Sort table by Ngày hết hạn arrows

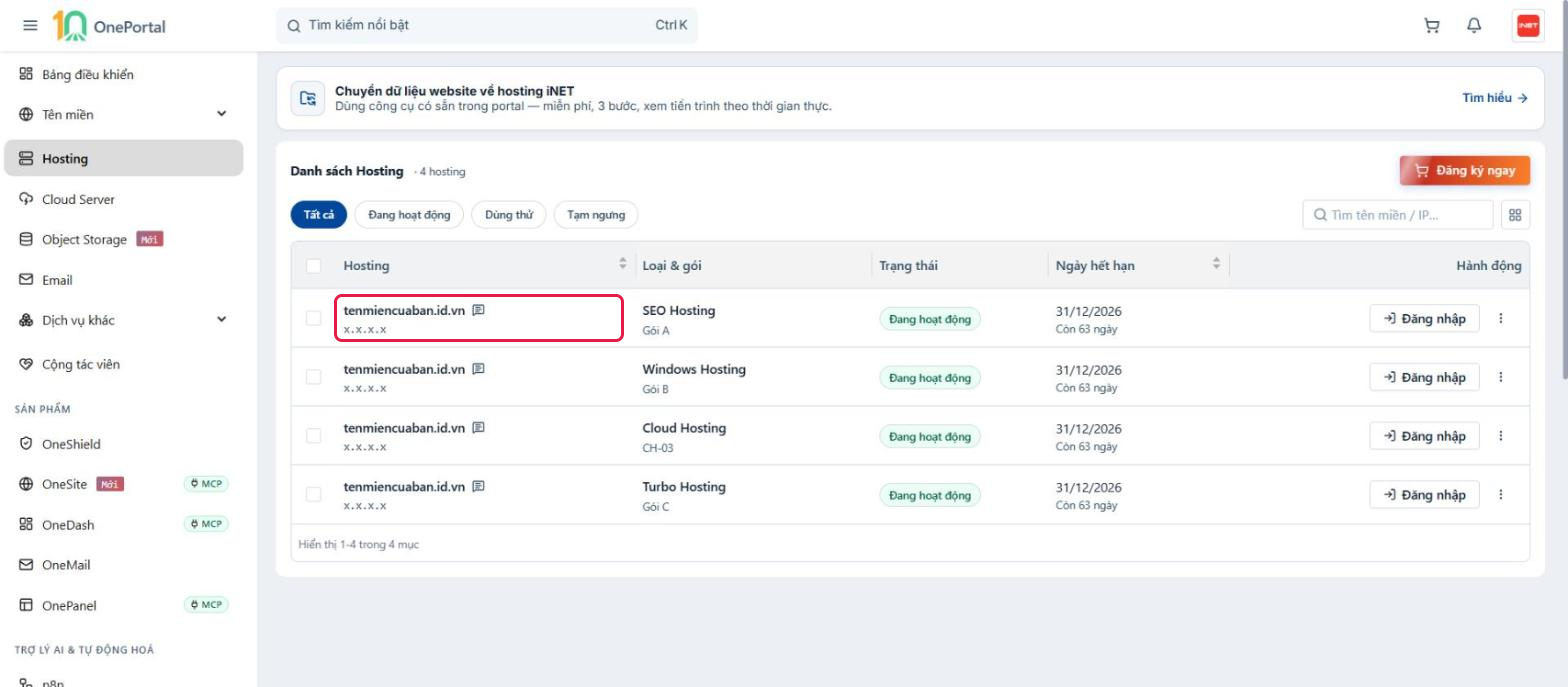1216,264
